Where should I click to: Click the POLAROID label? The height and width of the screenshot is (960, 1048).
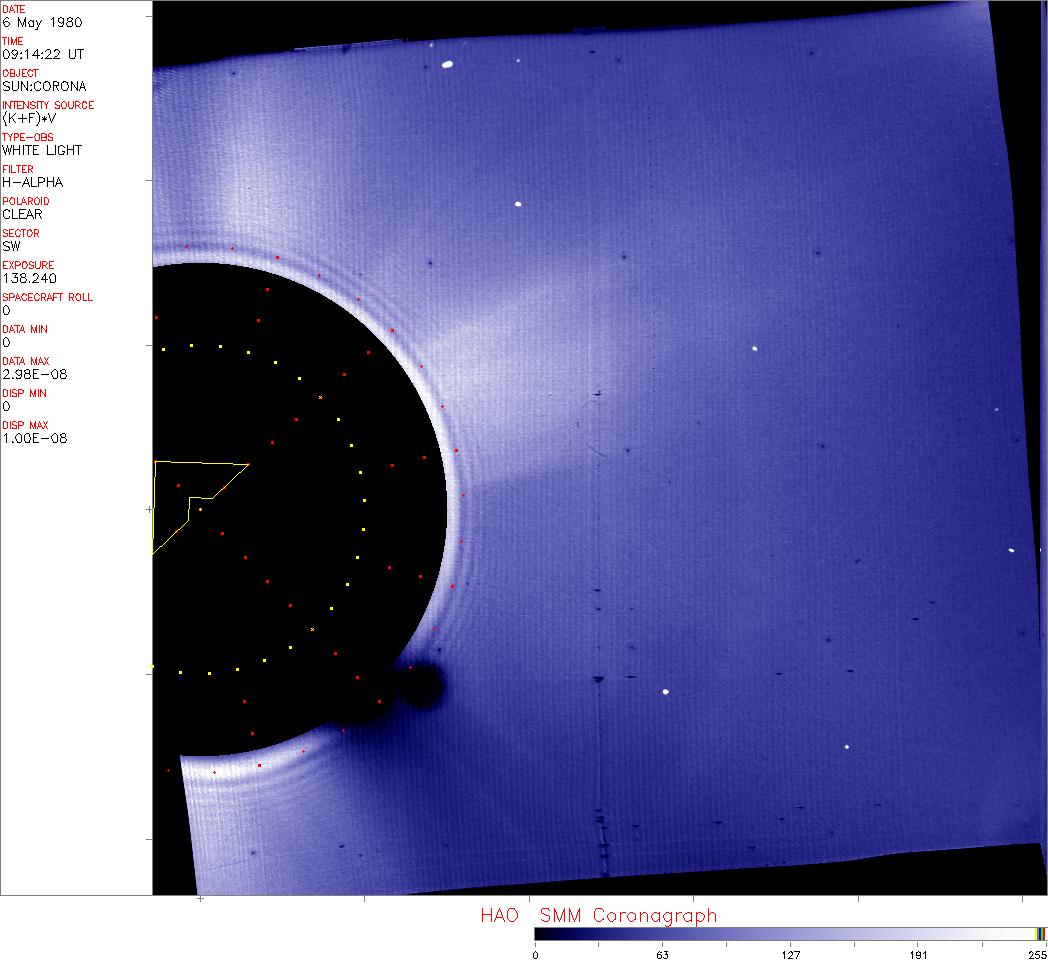(x=24, y=201)
